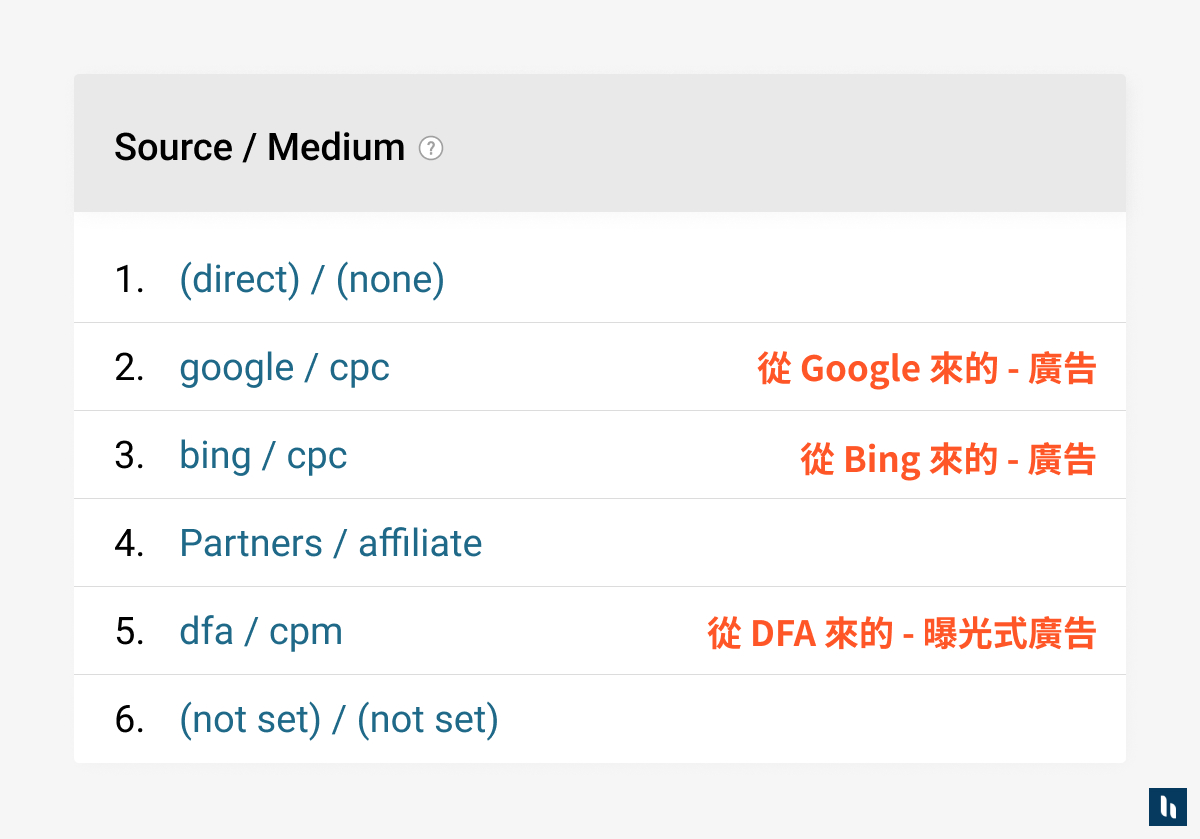Select the bing / cpc link
This screenshot has width=1200, height=839.
click(x=263, y=455)
